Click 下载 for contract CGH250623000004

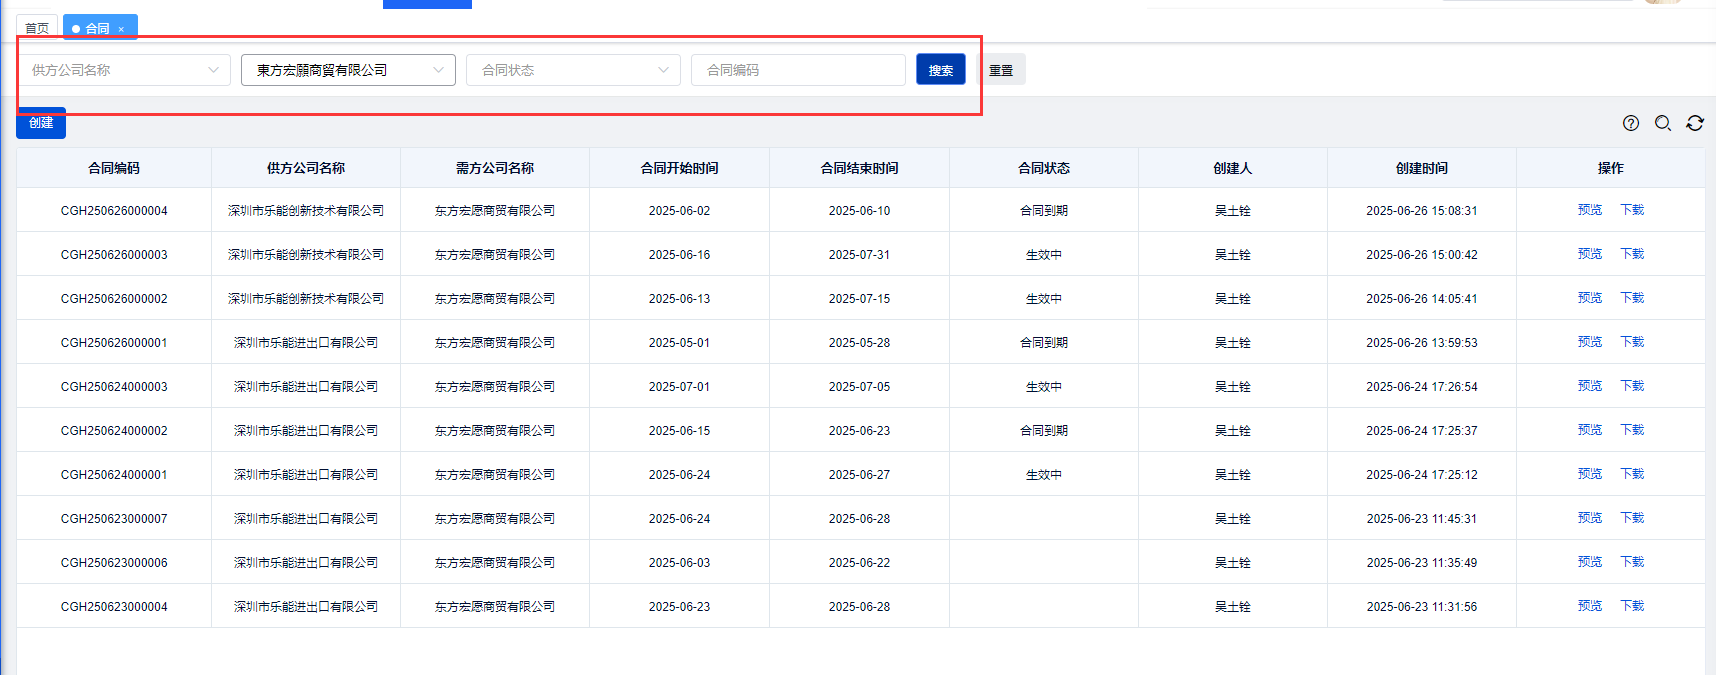coord(1632,606)
